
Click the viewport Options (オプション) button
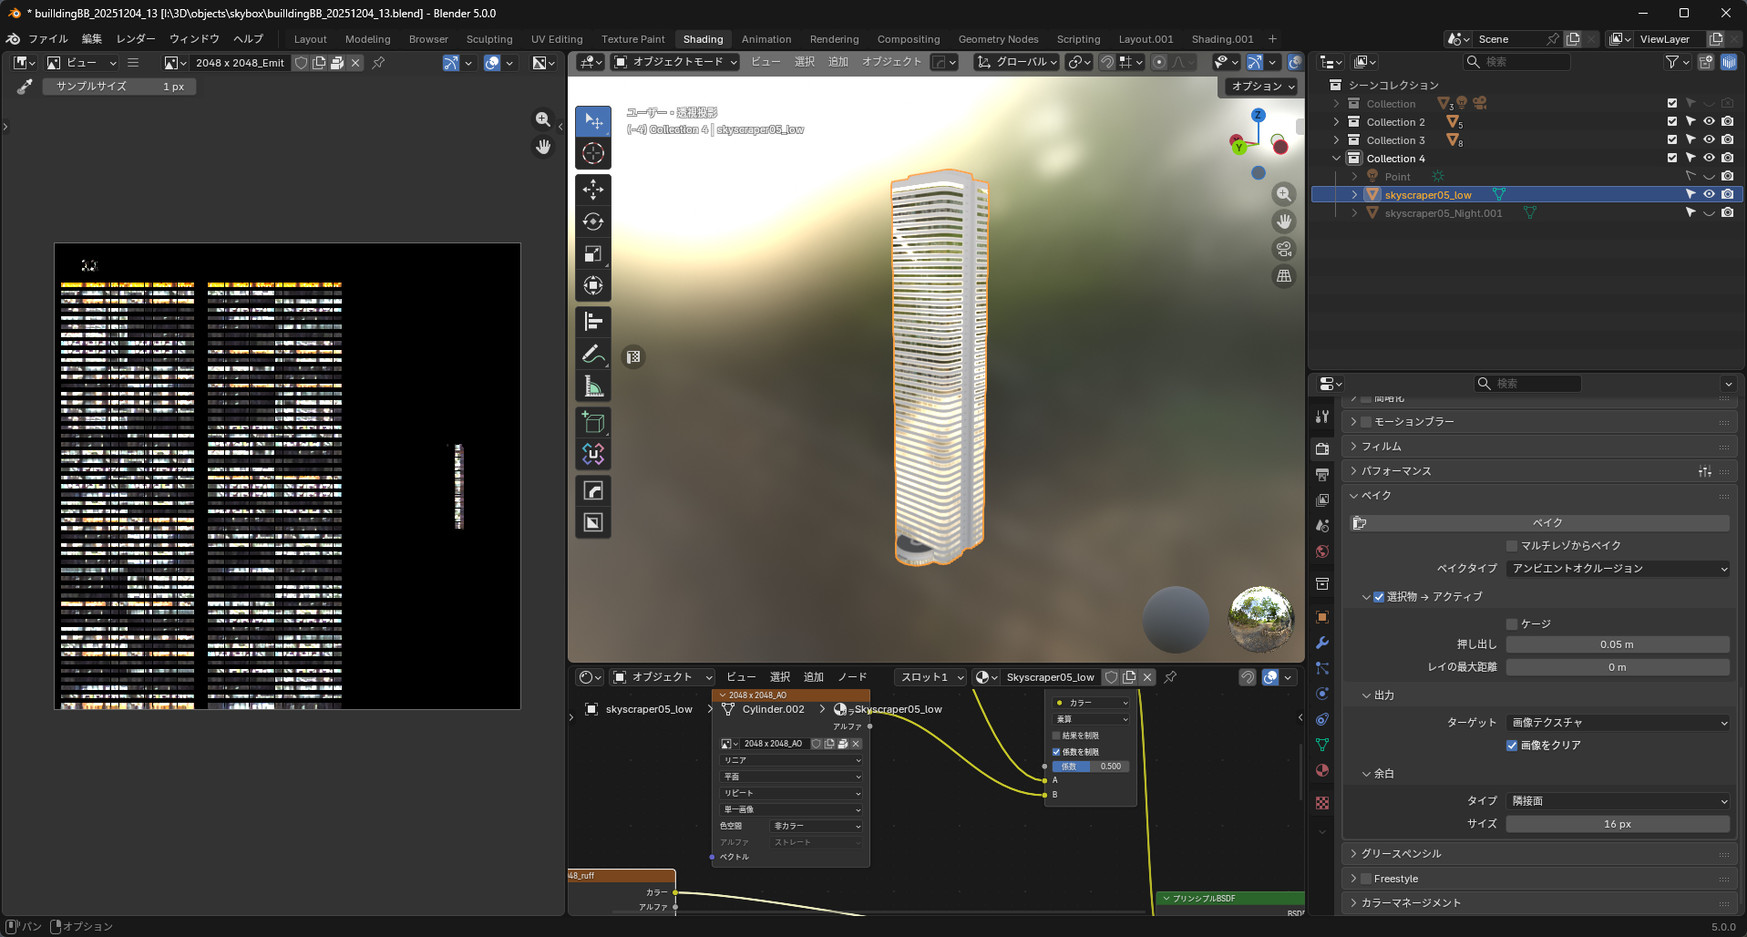pos(1262,86)
